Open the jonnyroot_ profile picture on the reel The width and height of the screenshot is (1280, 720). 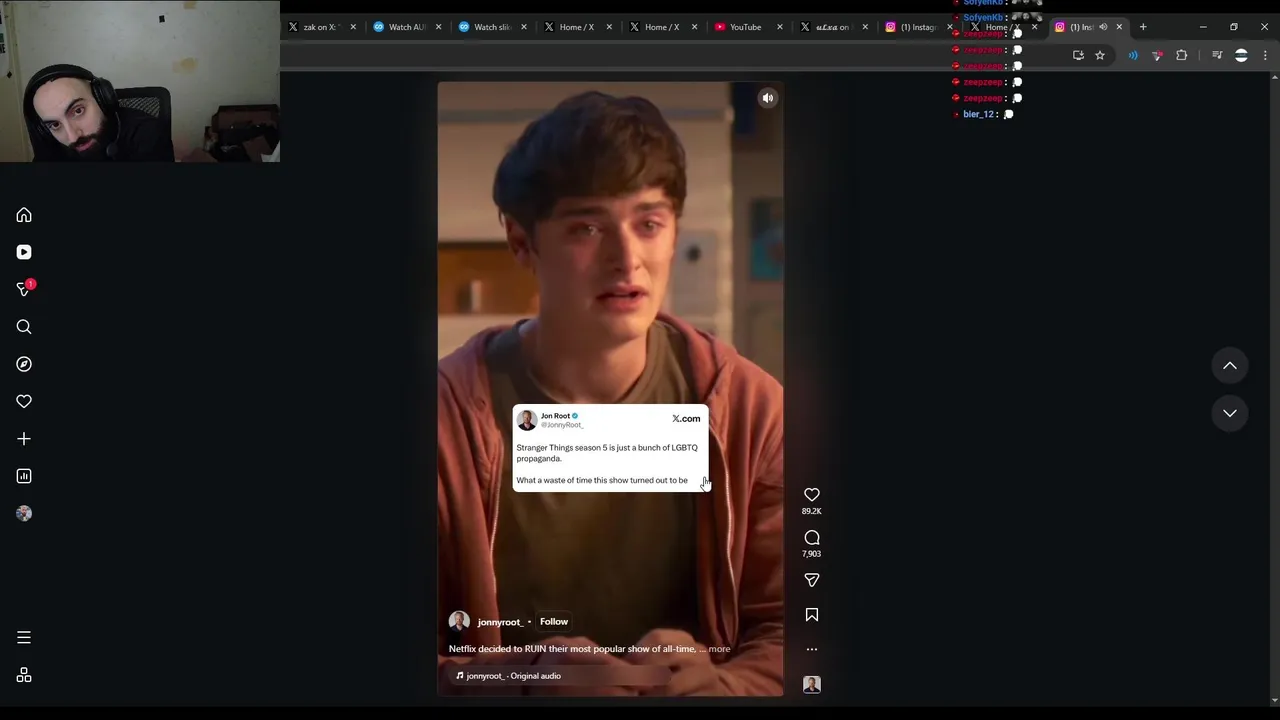coord(459,621)
